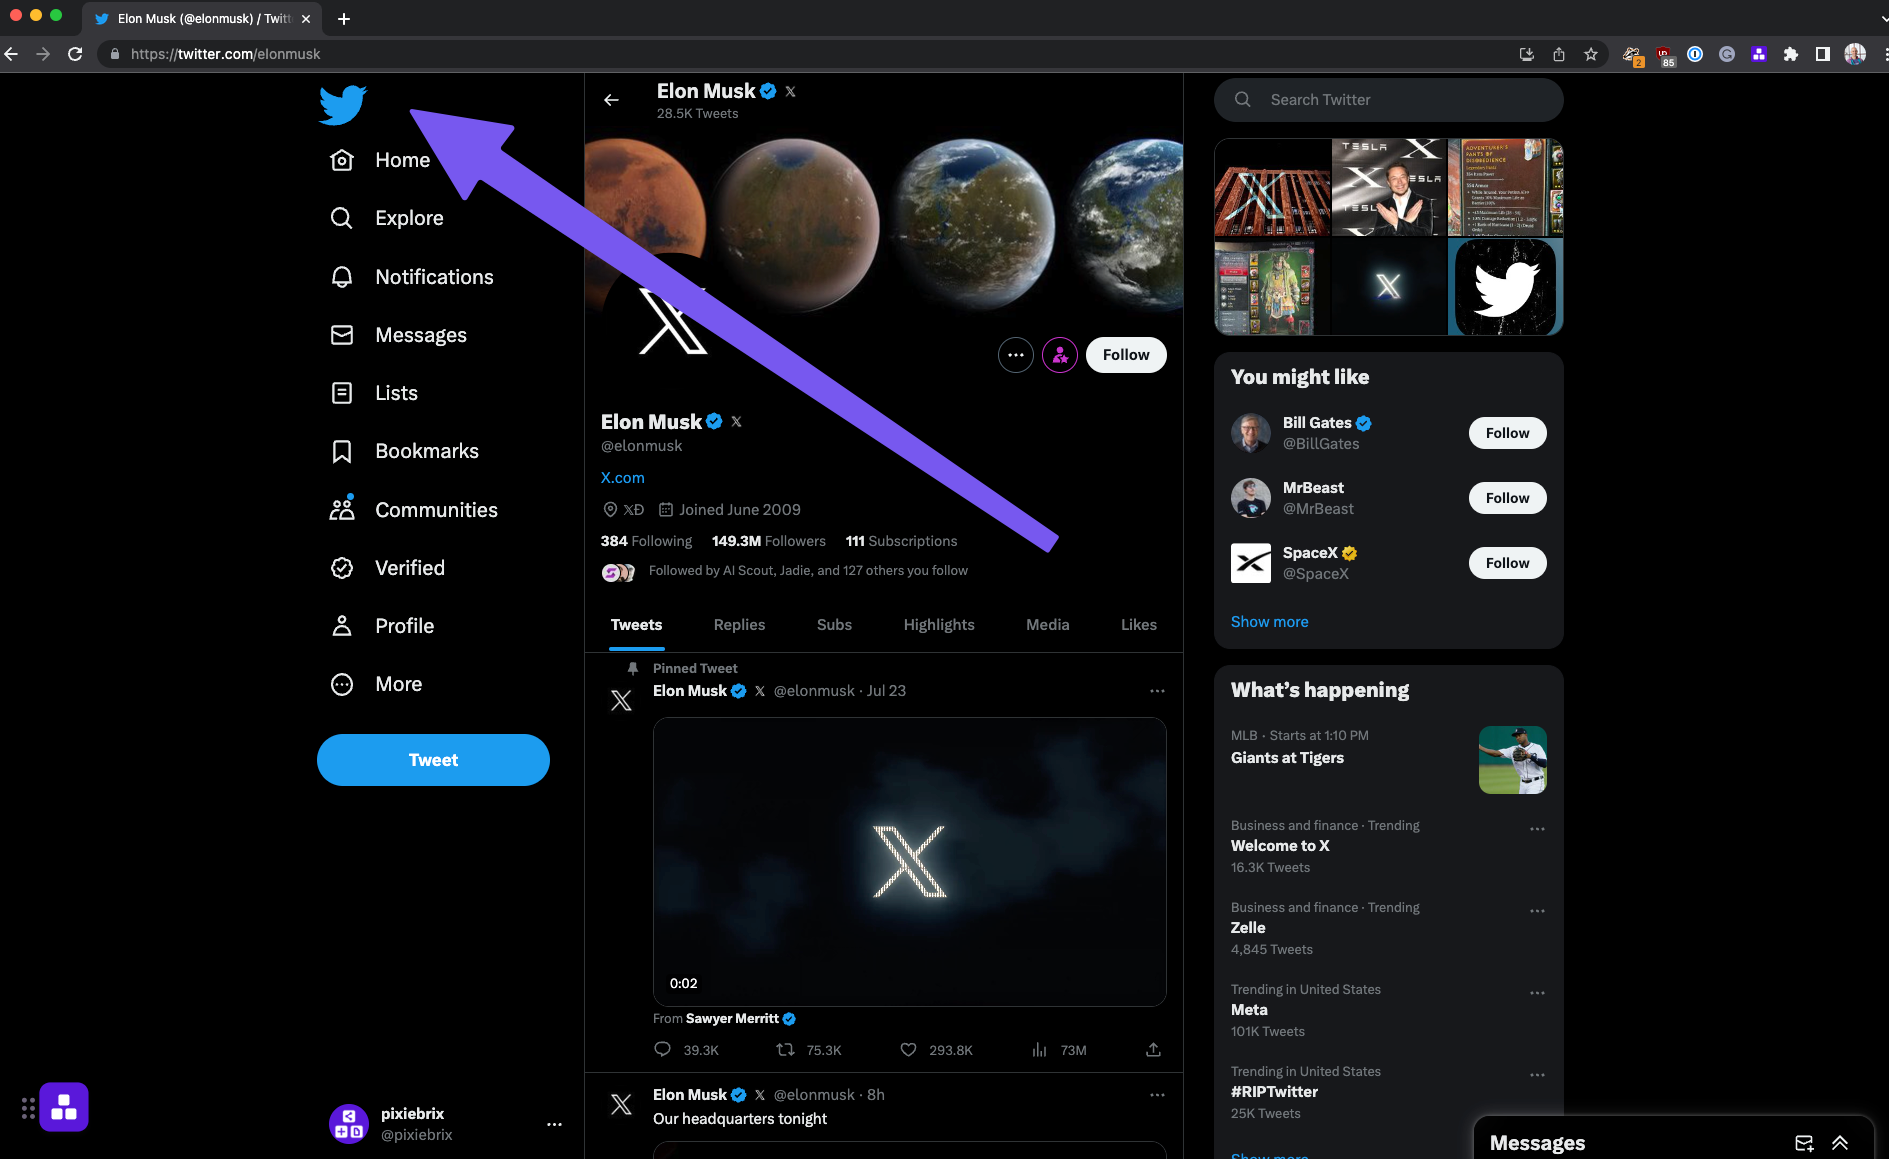1889x1159 pixels.
Task: Open Explore in the sidebar
Action: [x=387, y=218]
